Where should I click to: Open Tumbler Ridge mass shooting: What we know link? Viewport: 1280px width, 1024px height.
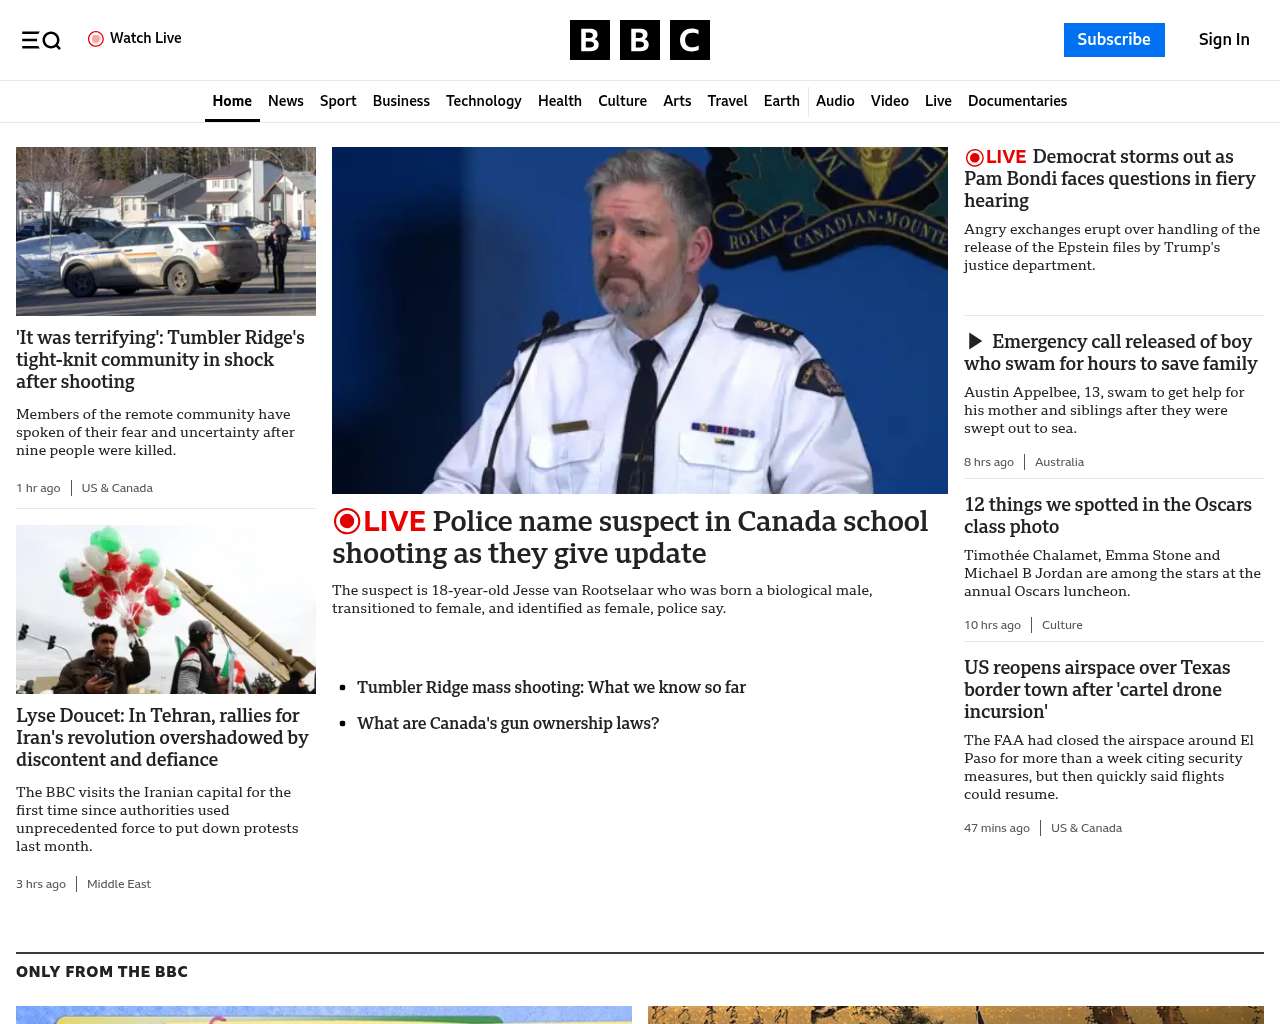click(x=551, y=687)
